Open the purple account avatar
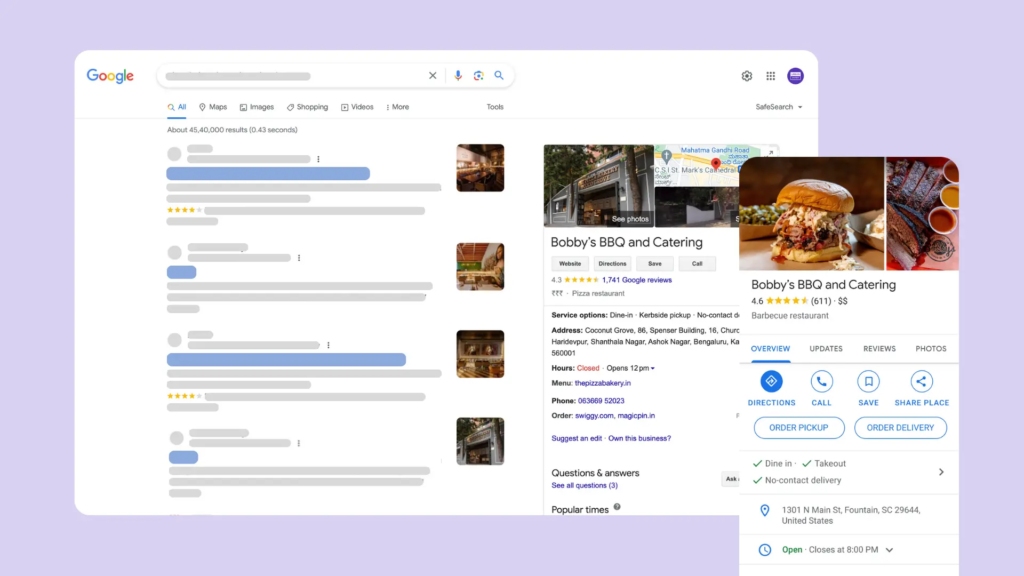Screen dimensions: 1024x576 (x=795, y=76)
